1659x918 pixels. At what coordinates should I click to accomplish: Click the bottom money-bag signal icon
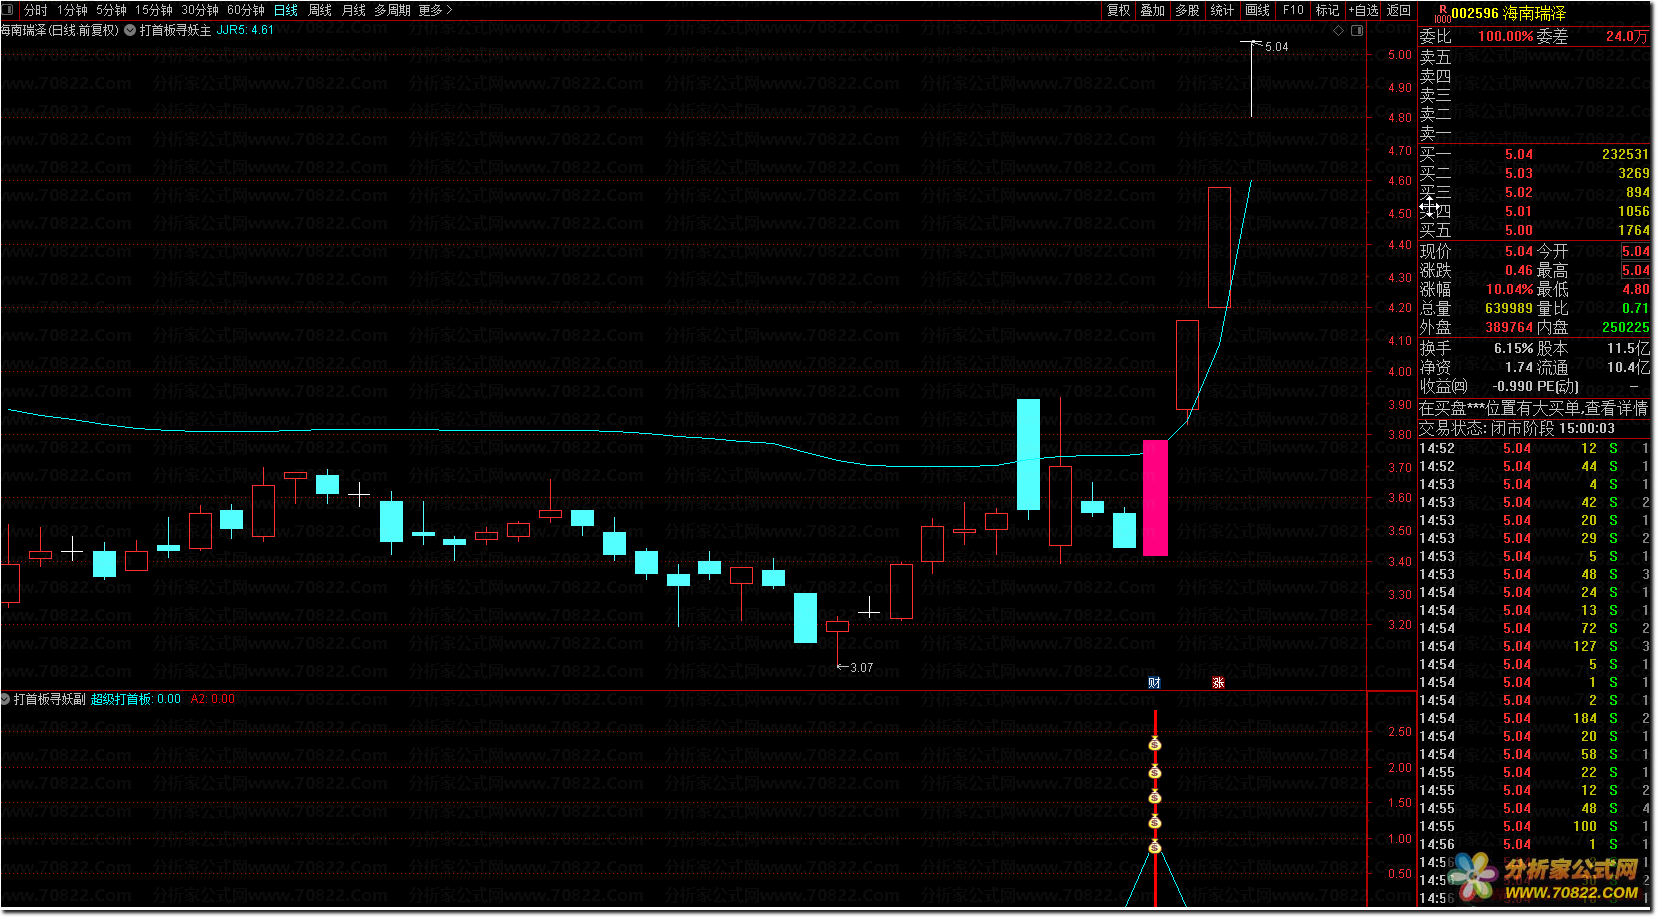[1155, 847]
